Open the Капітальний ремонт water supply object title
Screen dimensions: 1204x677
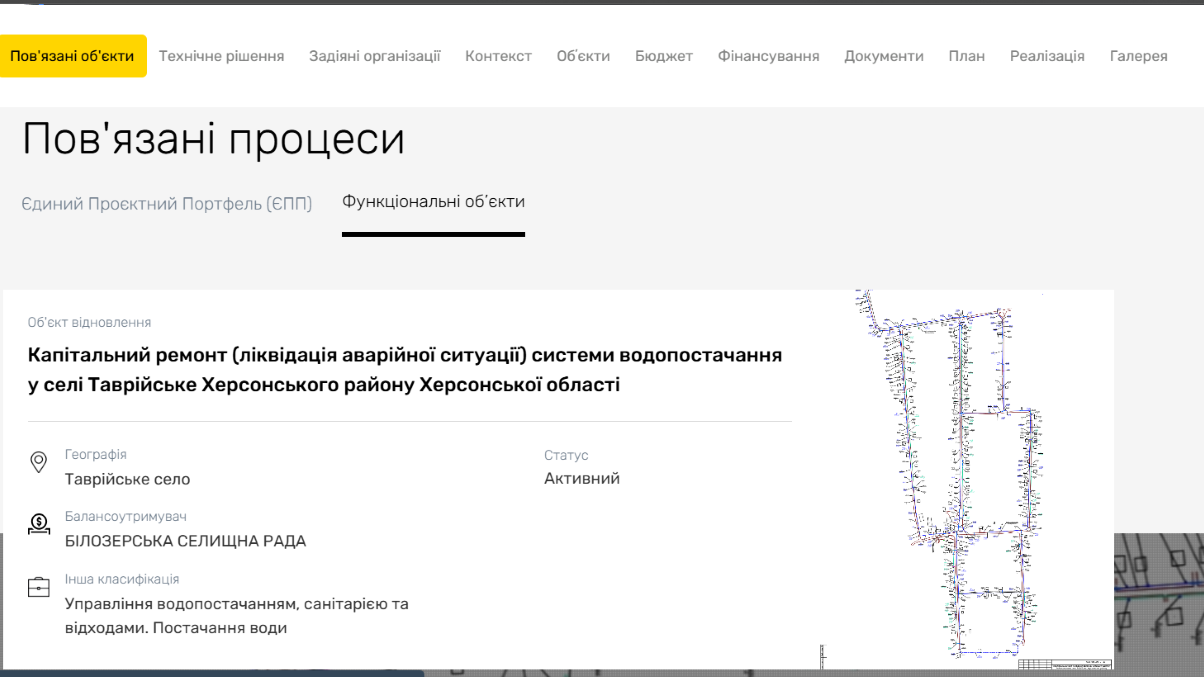coord(405,370)
